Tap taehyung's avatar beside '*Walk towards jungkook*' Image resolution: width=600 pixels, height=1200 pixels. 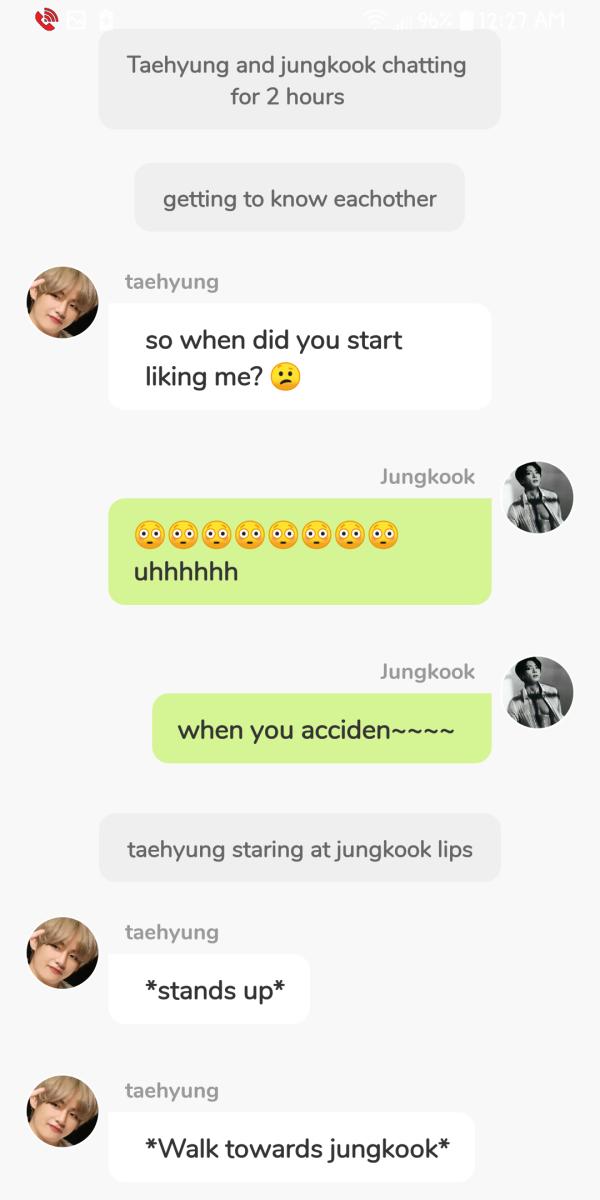(x=62, y=1111)
